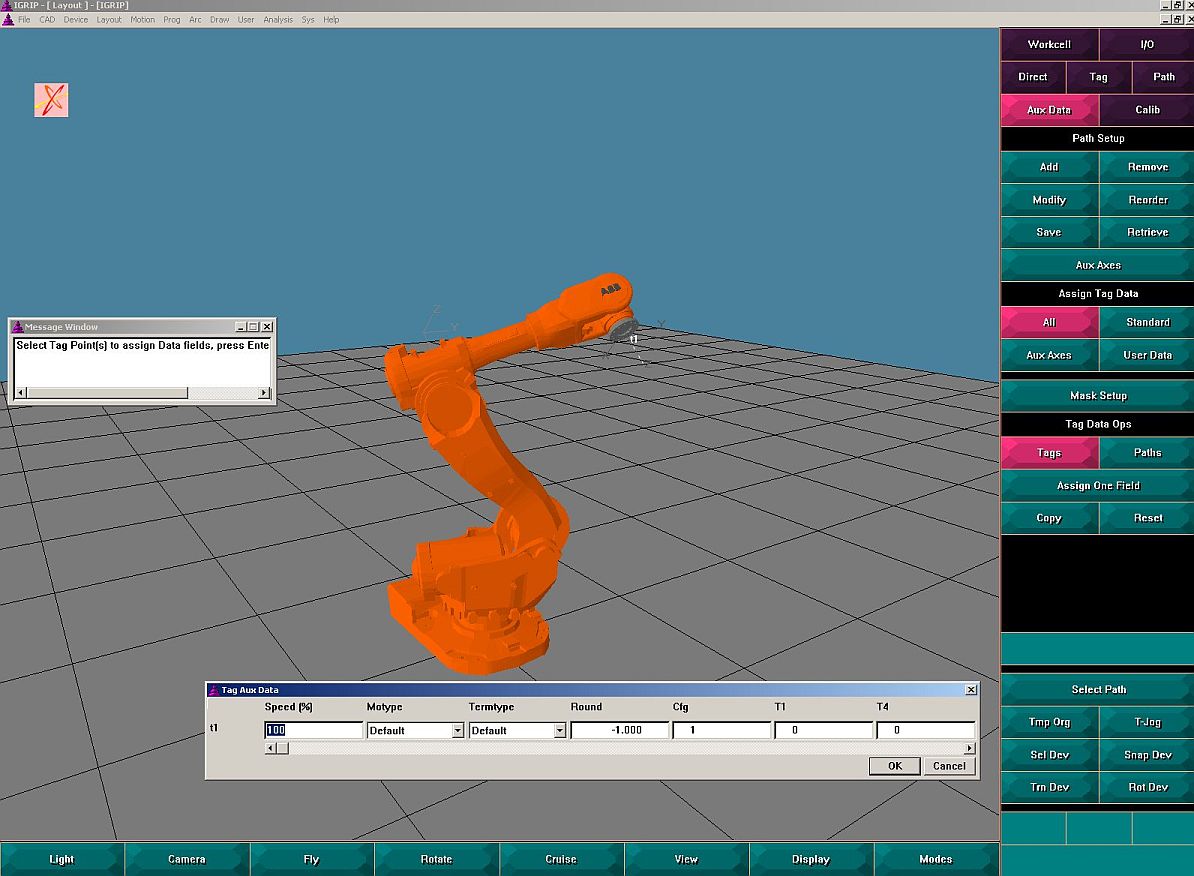
Task: Click the wide Aux Axes button under Path Setup
Action: 1097,265
